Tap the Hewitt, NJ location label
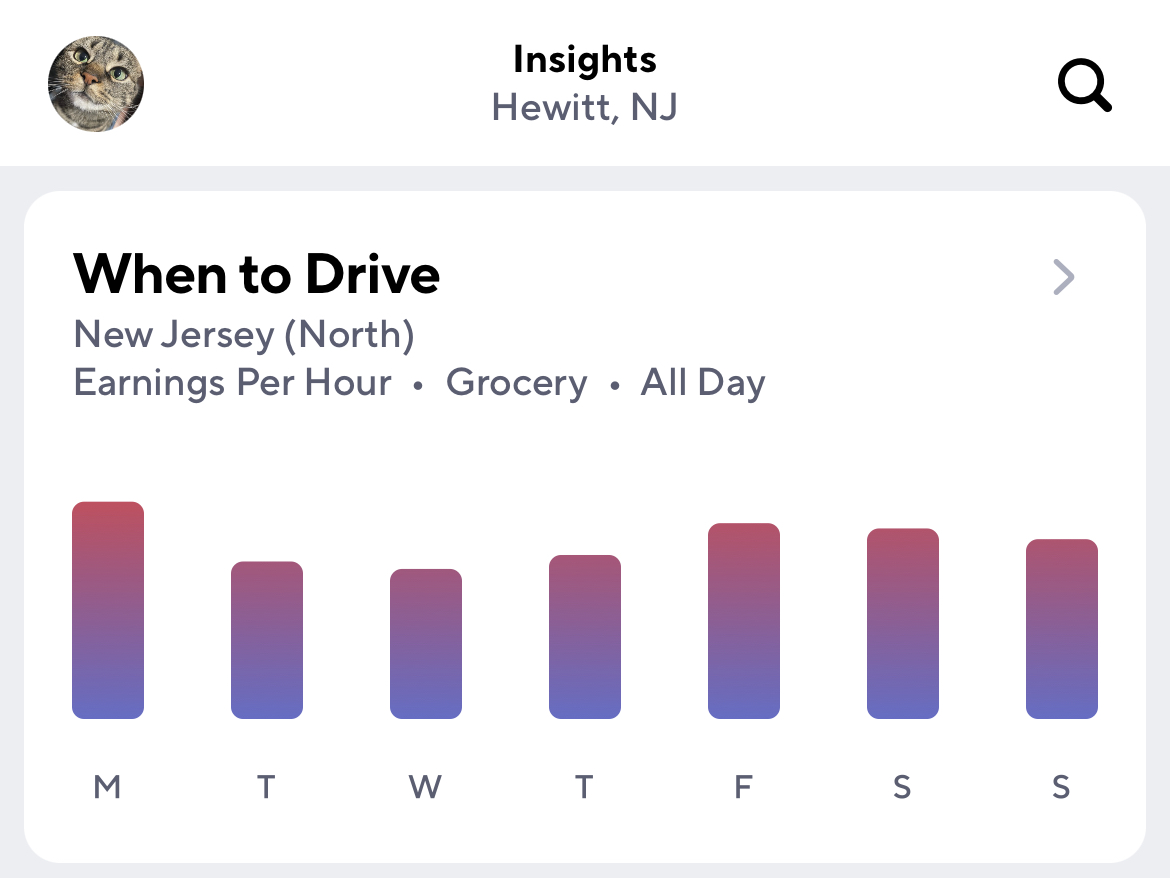 click(x=585, y=107)
